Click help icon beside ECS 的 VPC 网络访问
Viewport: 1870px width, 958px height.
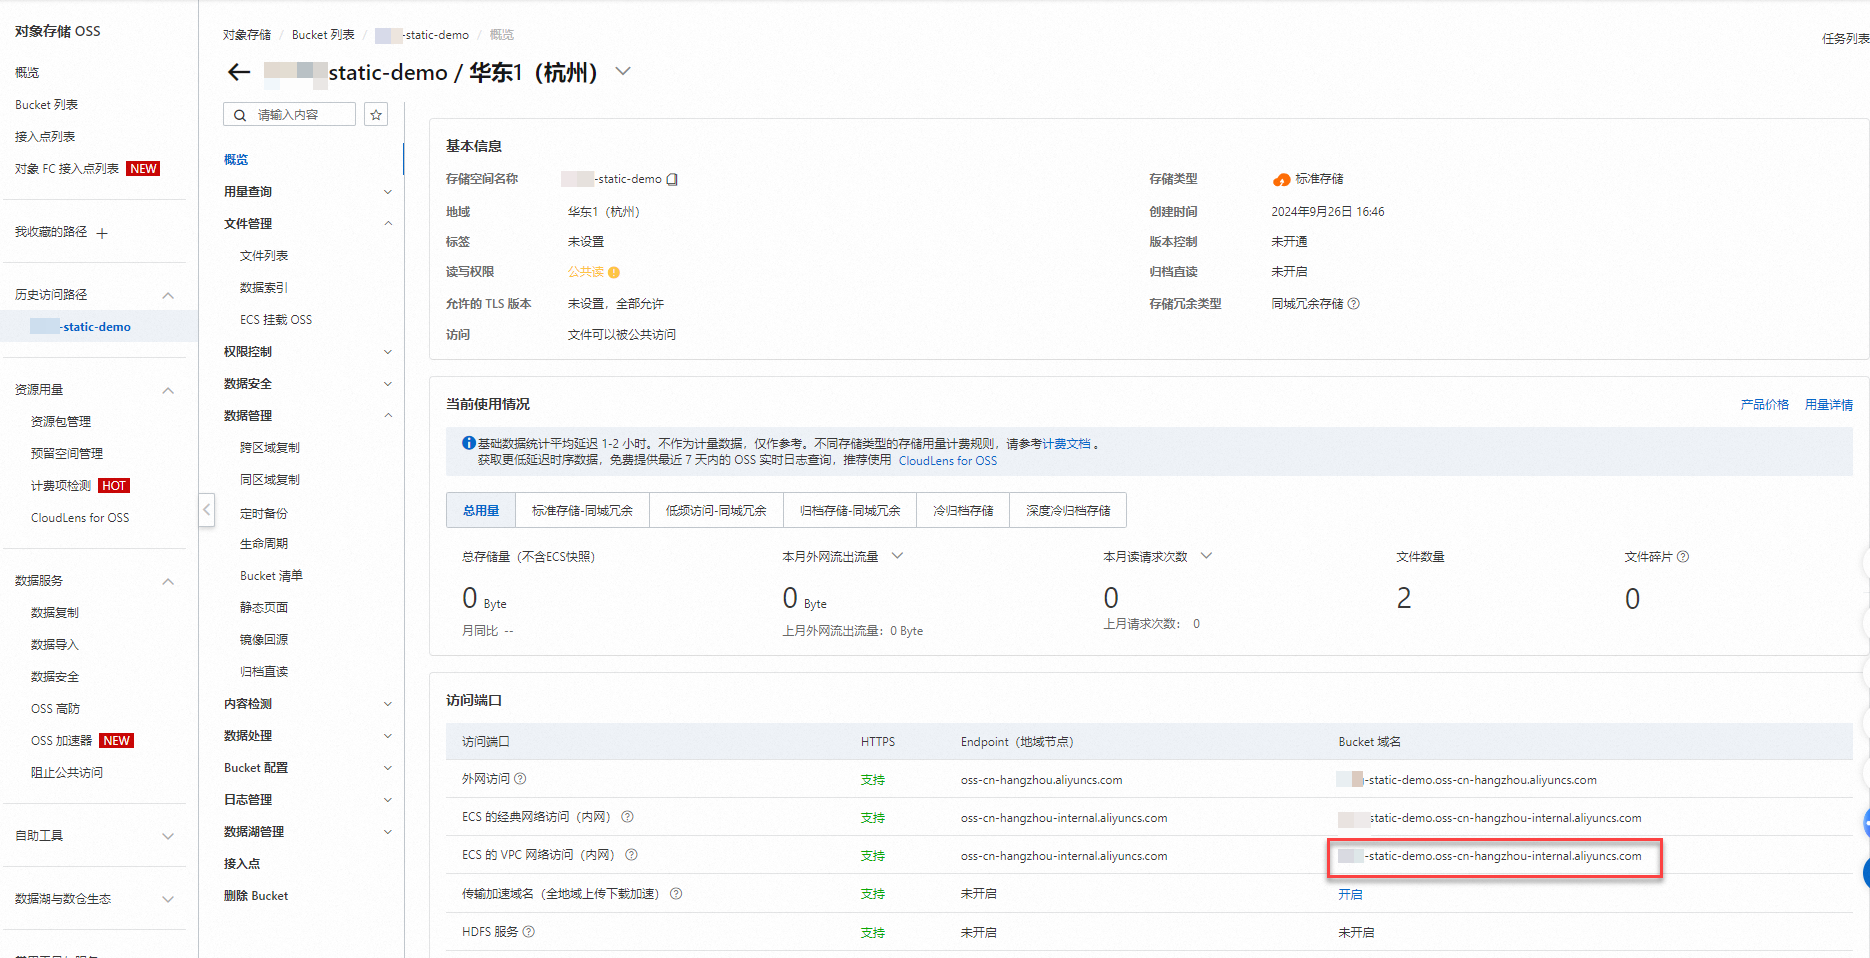[x=631, y=855]
